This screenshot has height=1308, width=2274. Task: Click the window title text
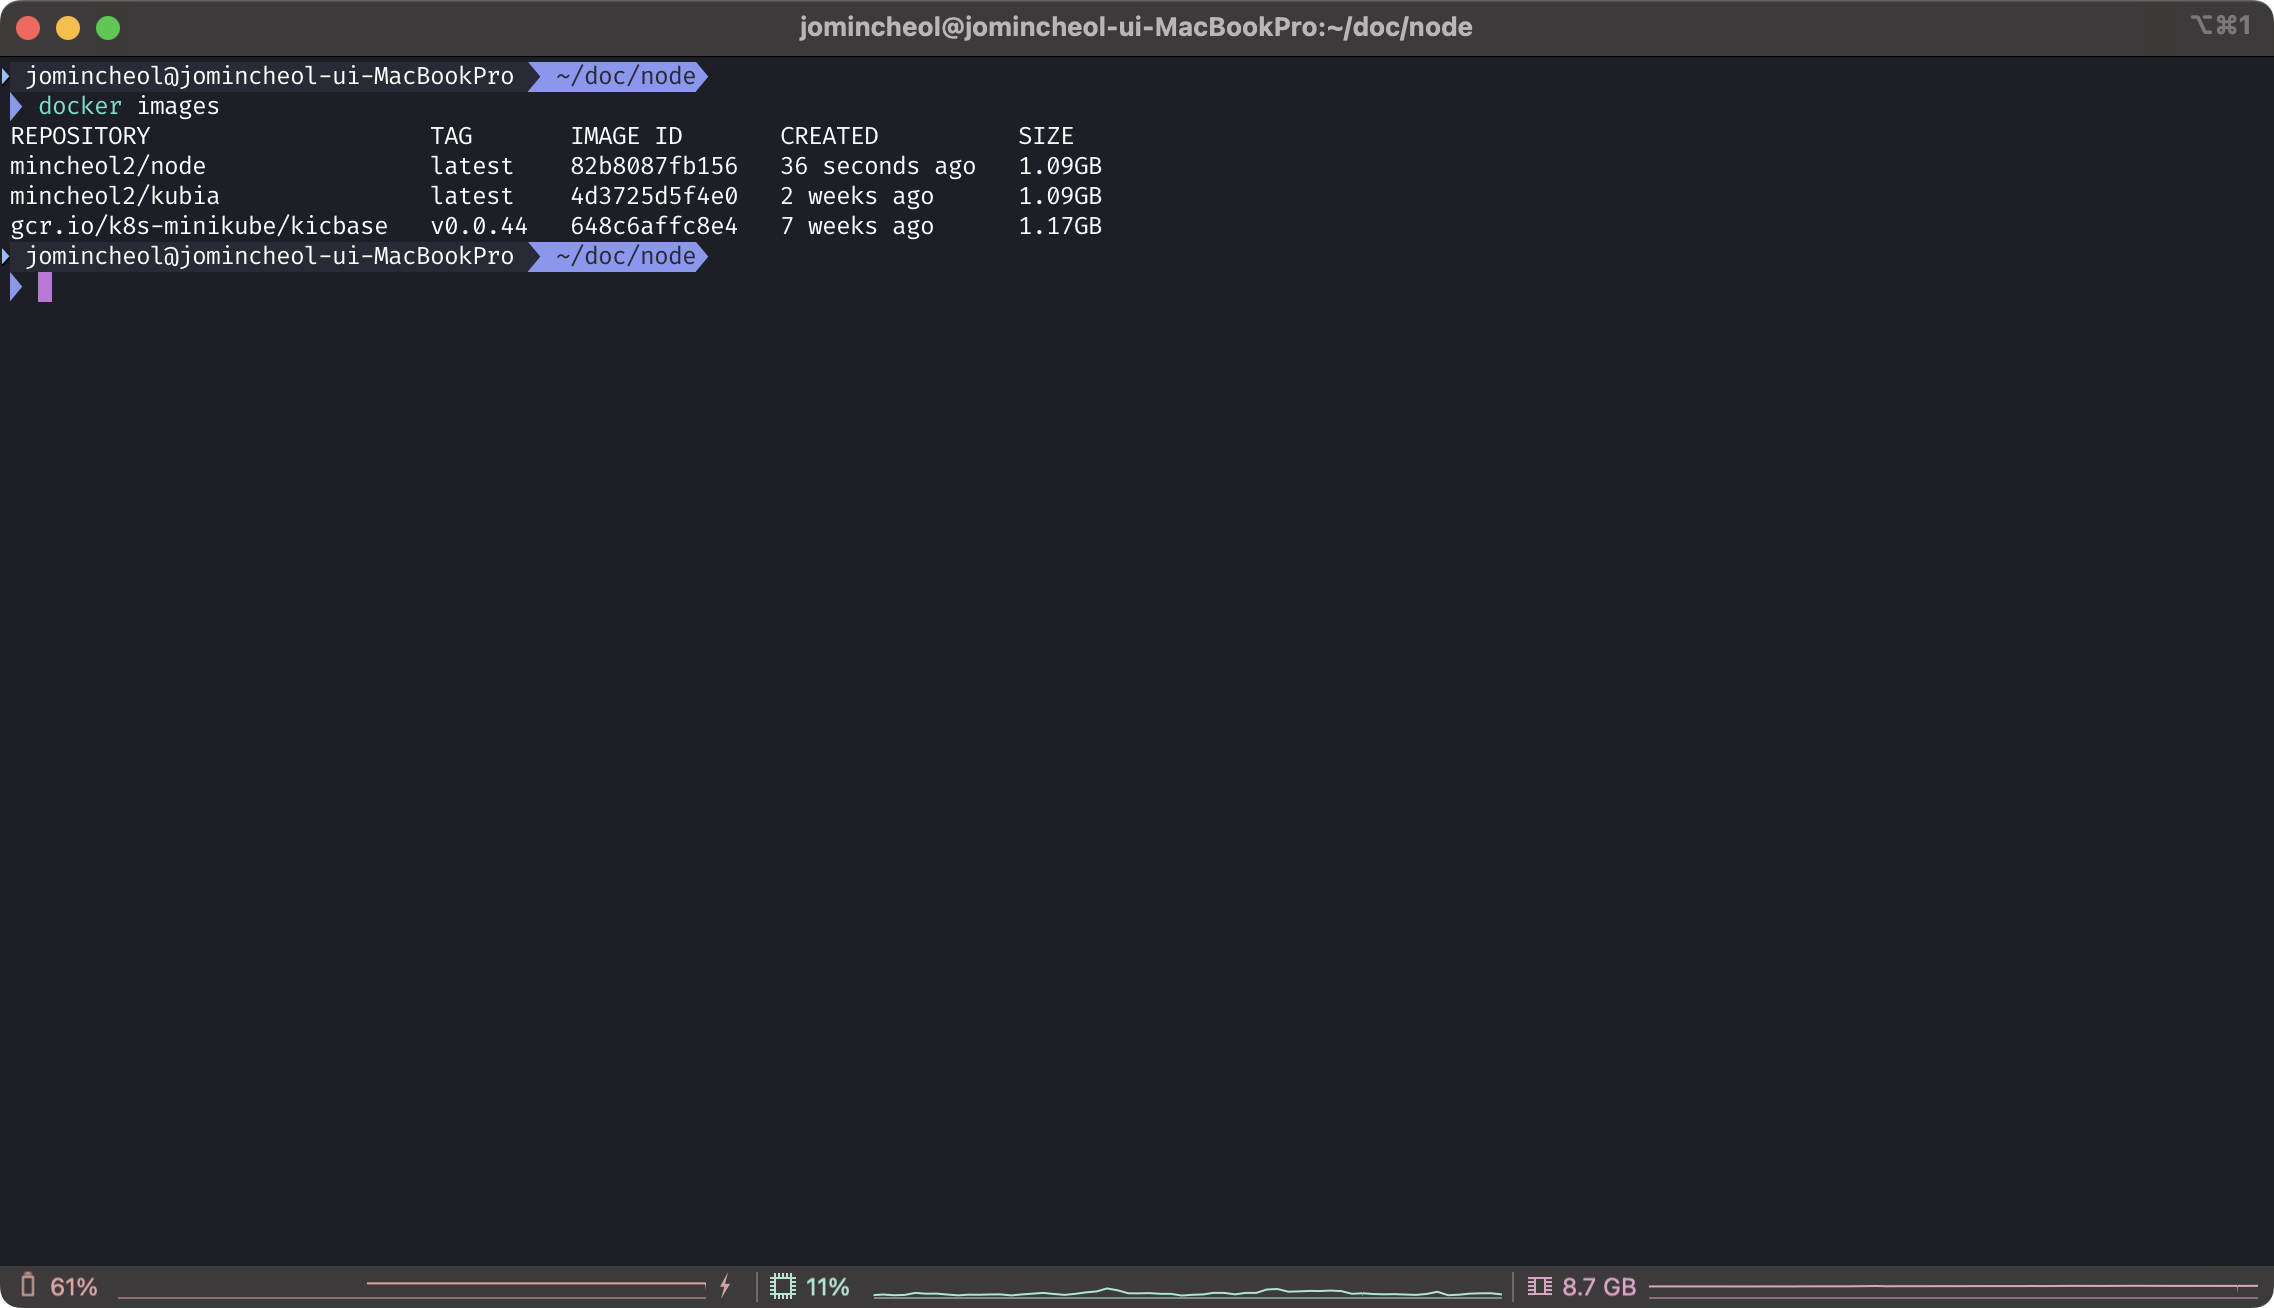1135,27
